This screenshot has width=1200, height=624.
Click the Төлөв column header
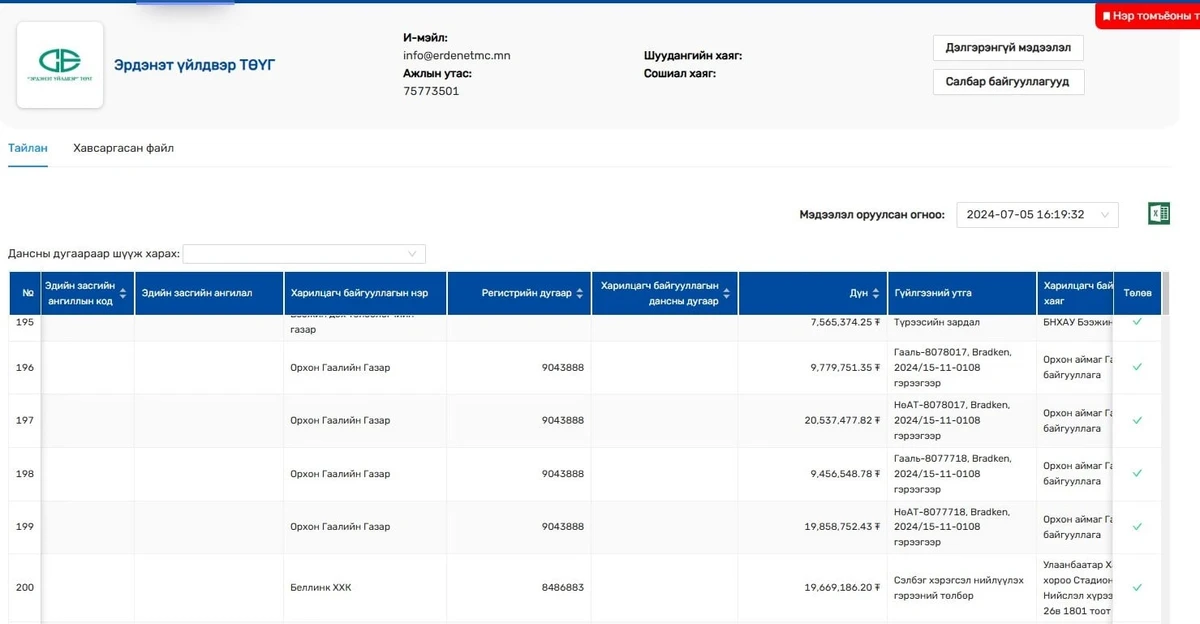coord(1137,293)
